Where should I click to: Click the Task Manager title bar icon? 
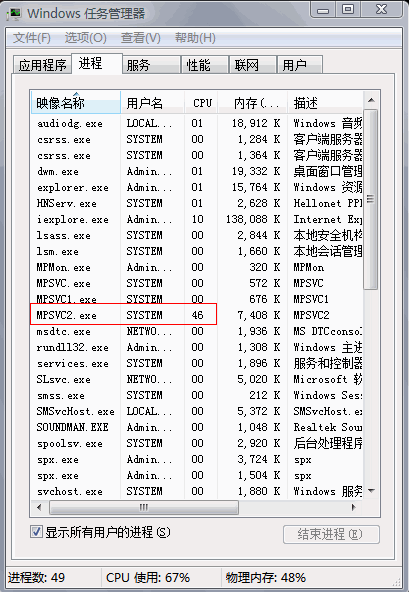14,14
